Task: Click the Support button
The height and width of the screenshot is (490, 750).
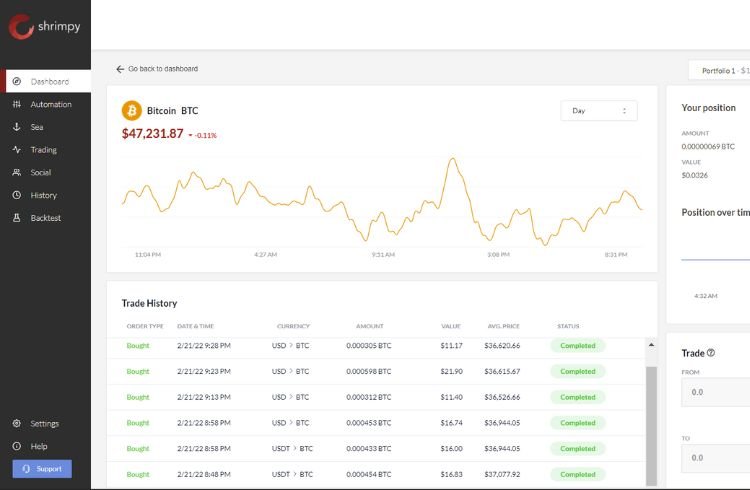Action: 42,468
